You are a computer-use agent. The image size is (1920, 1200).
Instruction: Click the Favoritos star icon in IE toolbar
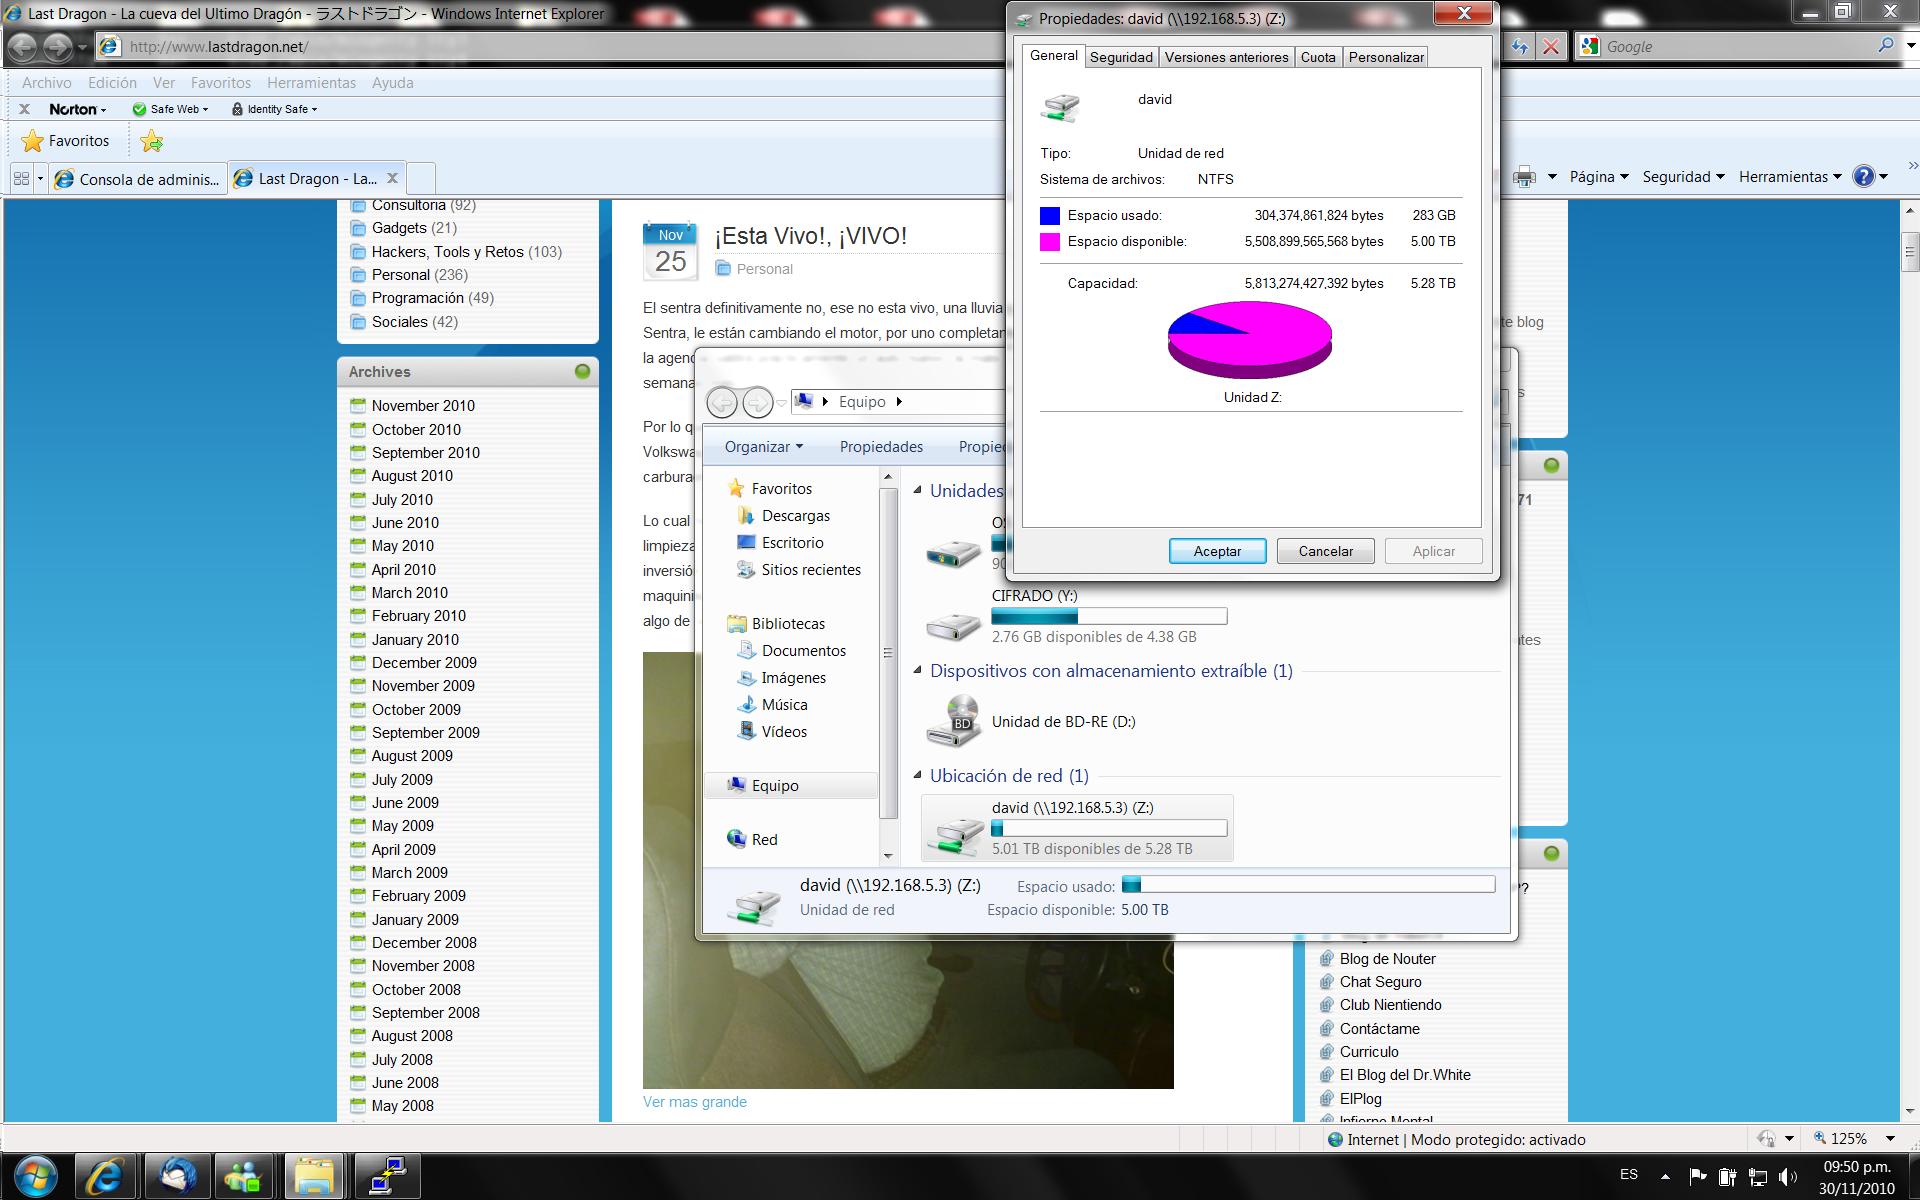click(x=34, y=141)
